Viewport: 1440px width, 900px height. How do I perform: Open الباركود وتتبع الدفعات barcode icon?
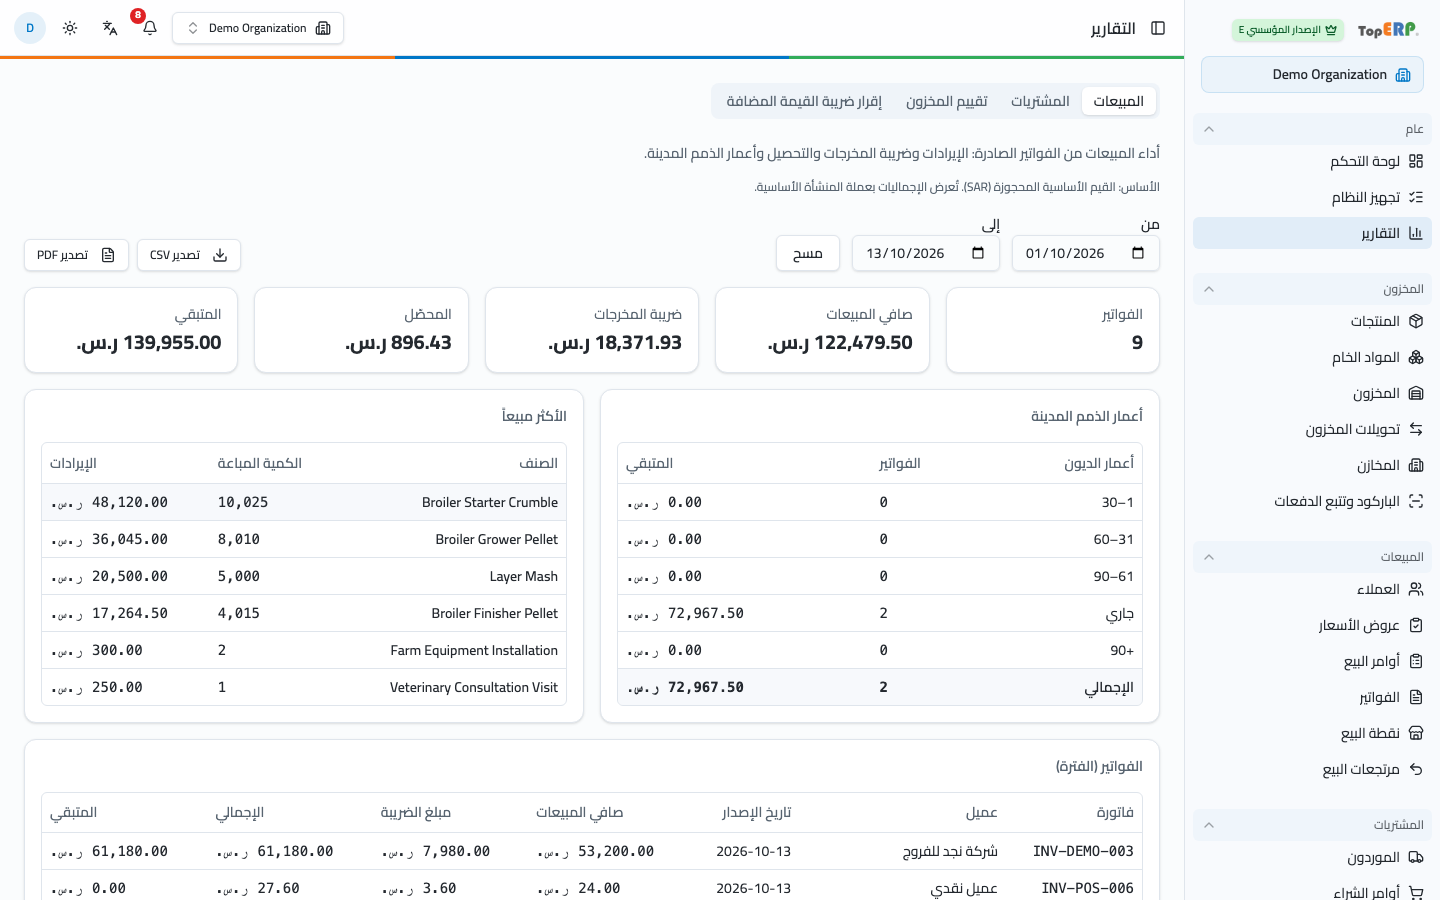[x=1416, y=501]
